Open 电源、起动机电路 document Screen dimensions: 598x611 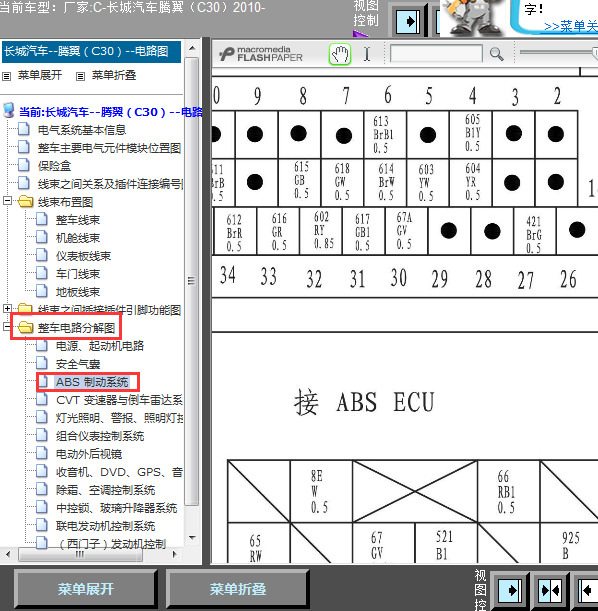pos(100,346)
